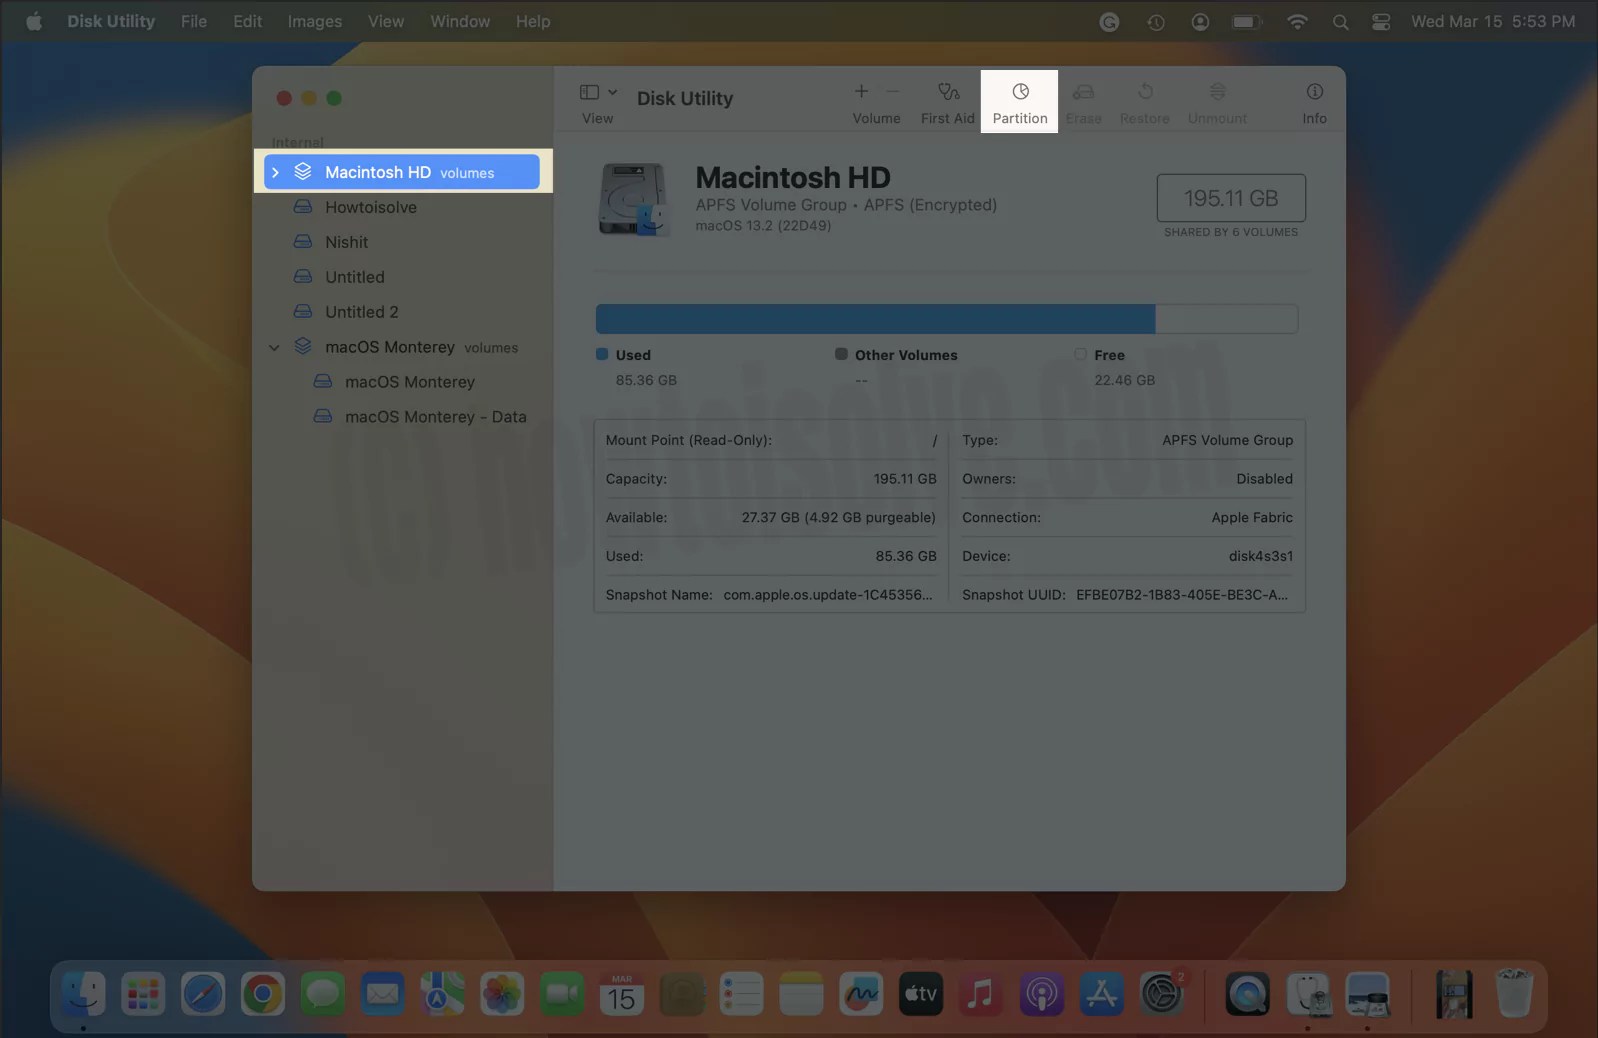
Task: Click the date and time in menu bar
Action: (1493, 21)
